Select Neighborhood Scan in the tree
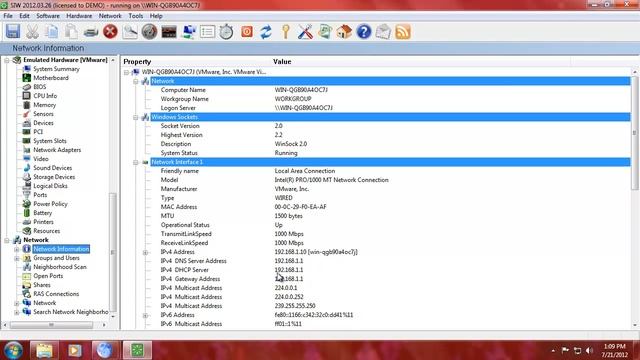640x360 pixels. 60,267
